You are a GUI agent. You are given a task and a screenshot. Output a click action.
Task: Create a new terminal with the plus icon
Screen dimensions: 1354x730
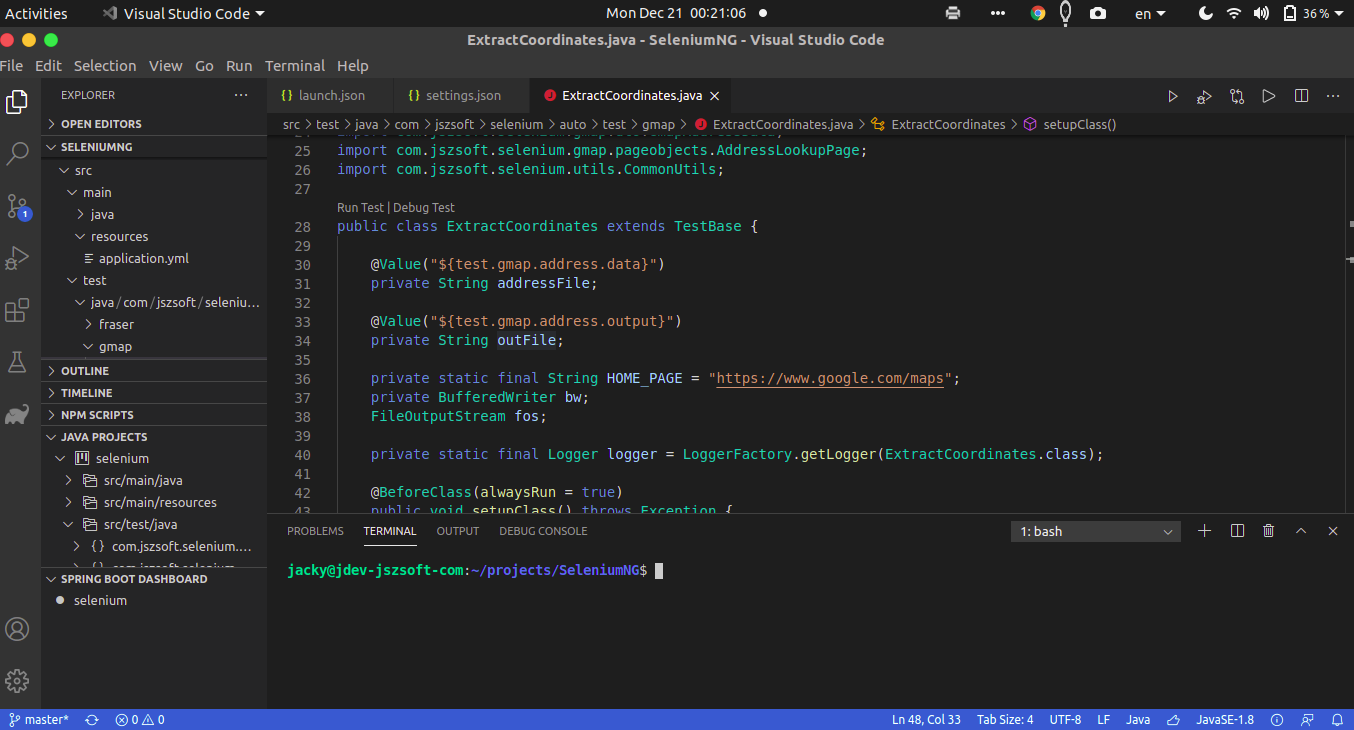pyautogui.click(x=1204, y=531)
